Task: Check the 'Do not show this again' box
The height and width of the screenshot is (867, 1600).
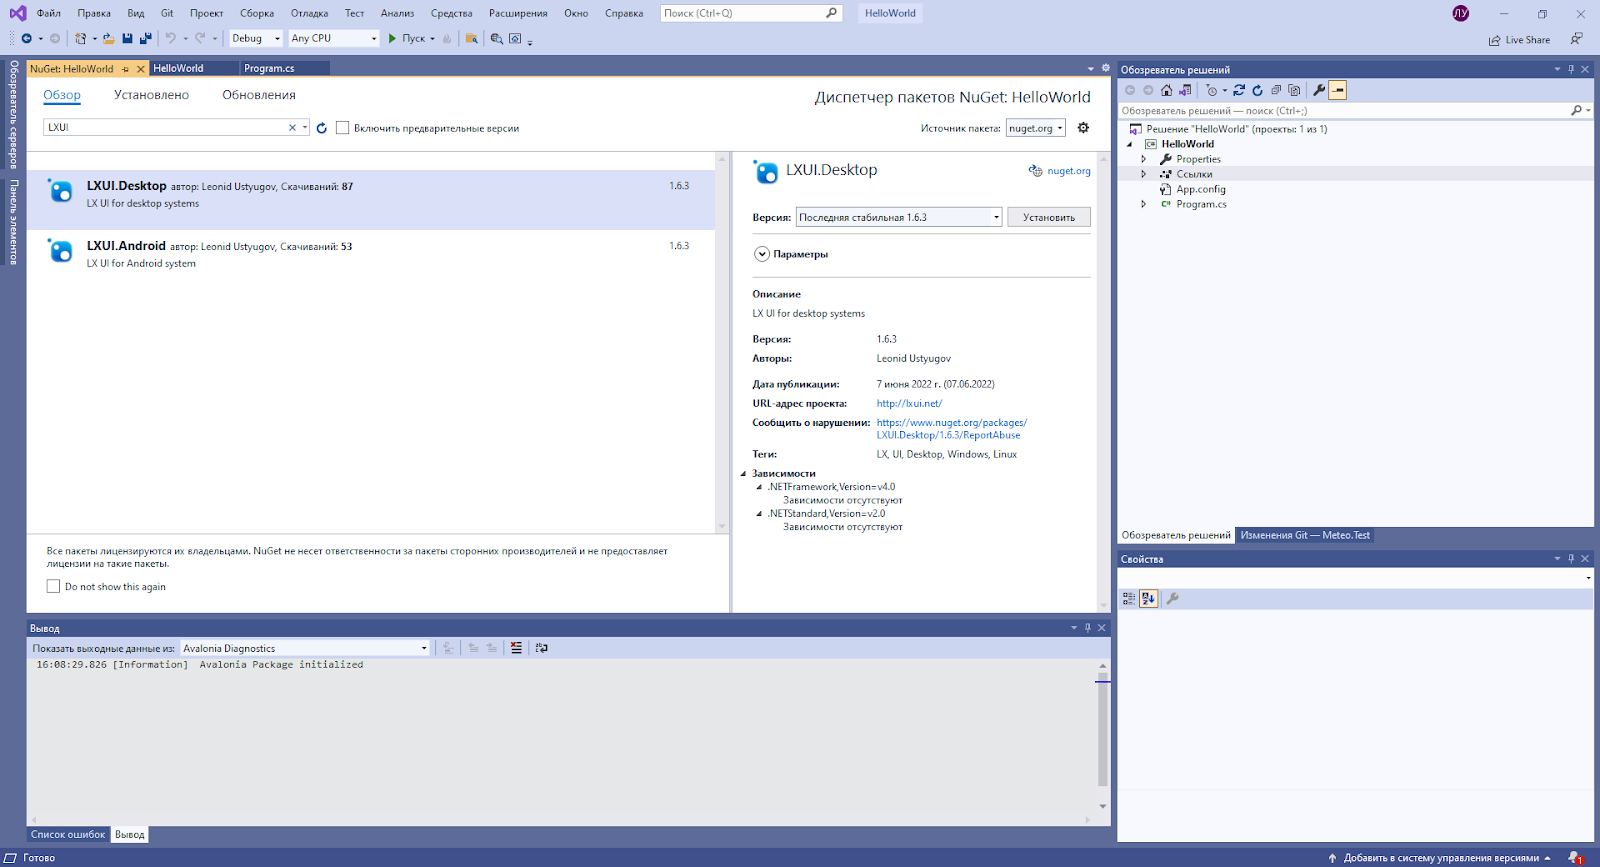Action: [x=54, y=587]
